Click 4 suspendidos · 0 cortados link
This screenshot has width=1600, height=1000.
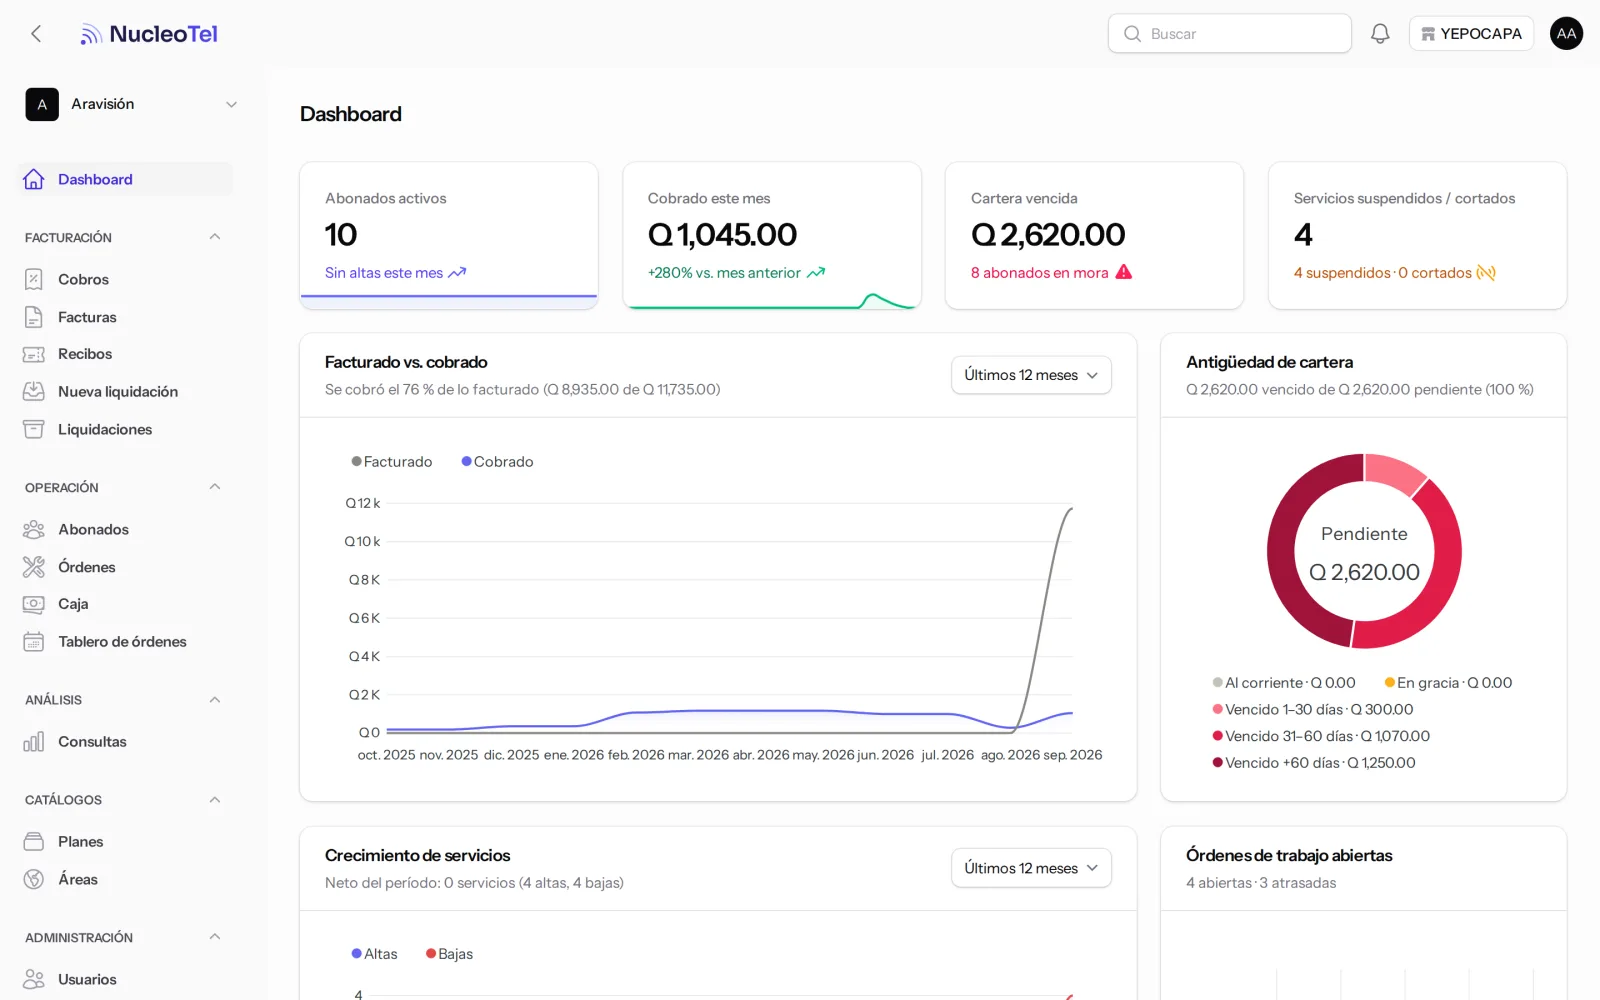(1394, 273)
